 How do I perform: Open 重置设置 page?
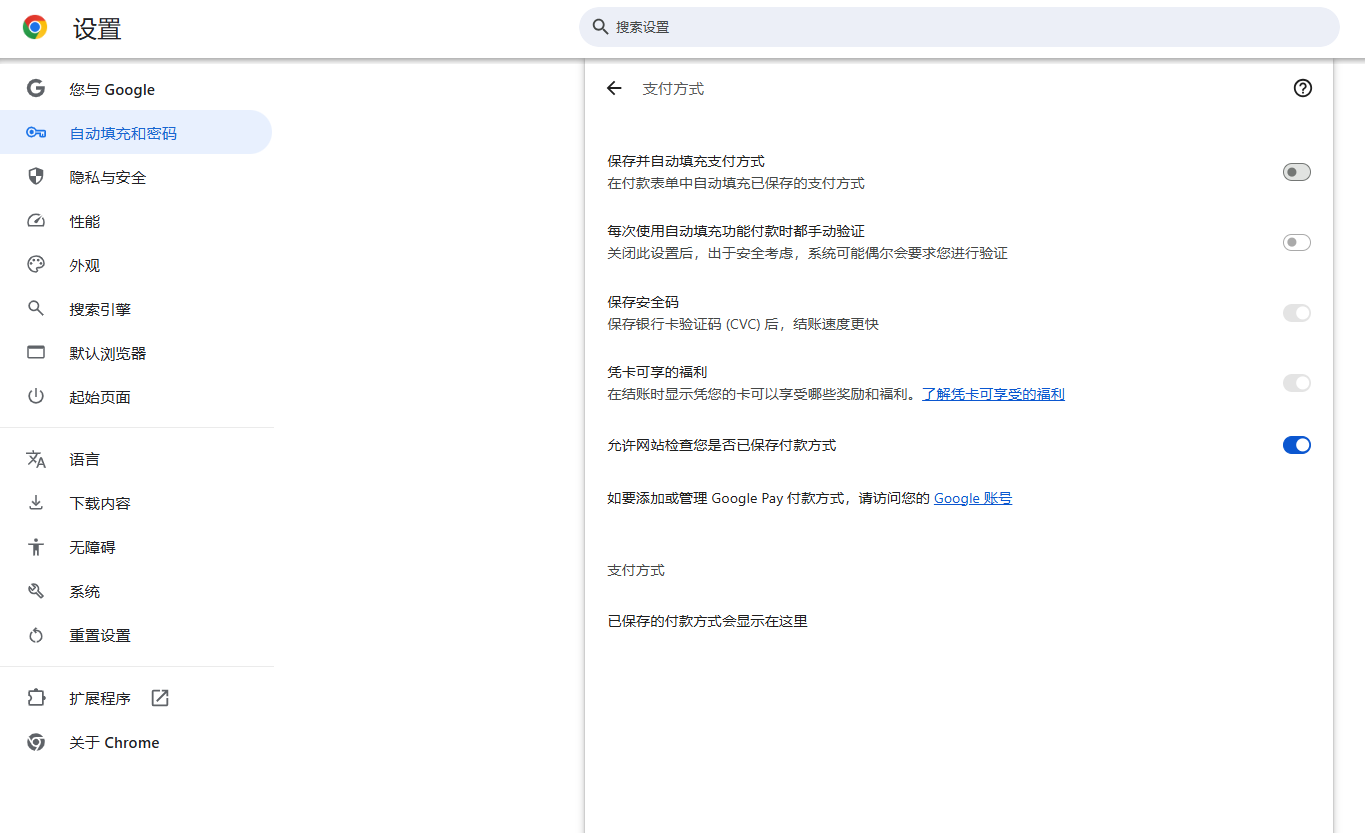(136, 635)
